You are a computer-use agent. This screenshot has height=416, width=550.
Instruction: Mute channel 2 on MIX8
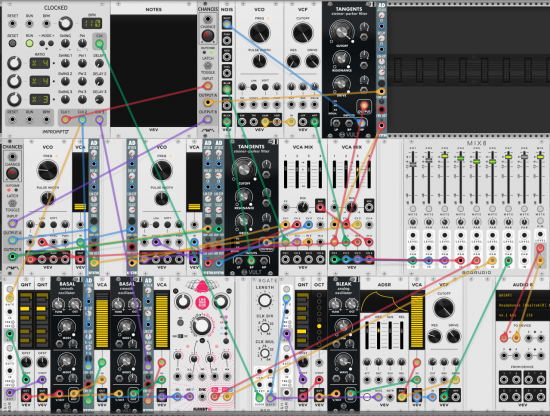[429, 209]
